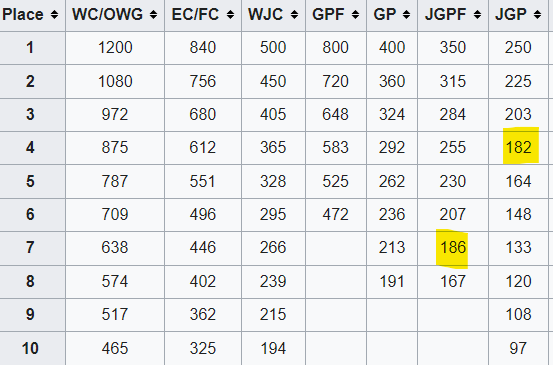Select the 97 JGP value
Viewport: 553px width, 365px height.
518,348
